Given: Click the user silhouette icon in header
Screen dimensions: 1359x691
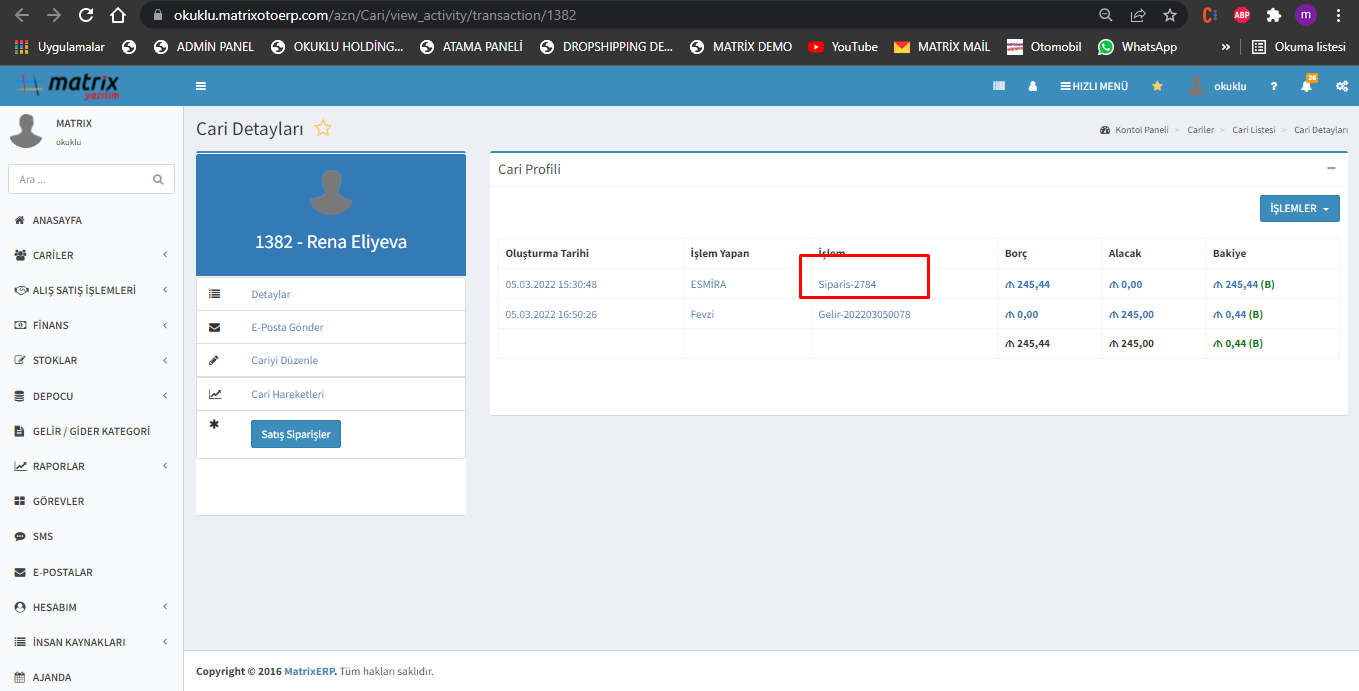Looking at the screenshot, I should pyautogui.click(x=1032, y=87).
